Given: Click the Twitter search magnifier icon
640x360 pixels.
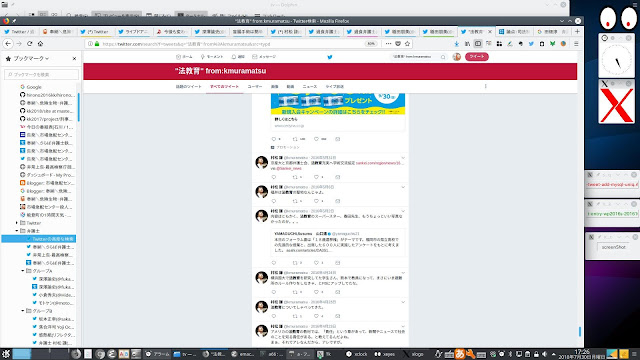Looking at the screenshot, I should pyautogui.click(x=443, y=57).
